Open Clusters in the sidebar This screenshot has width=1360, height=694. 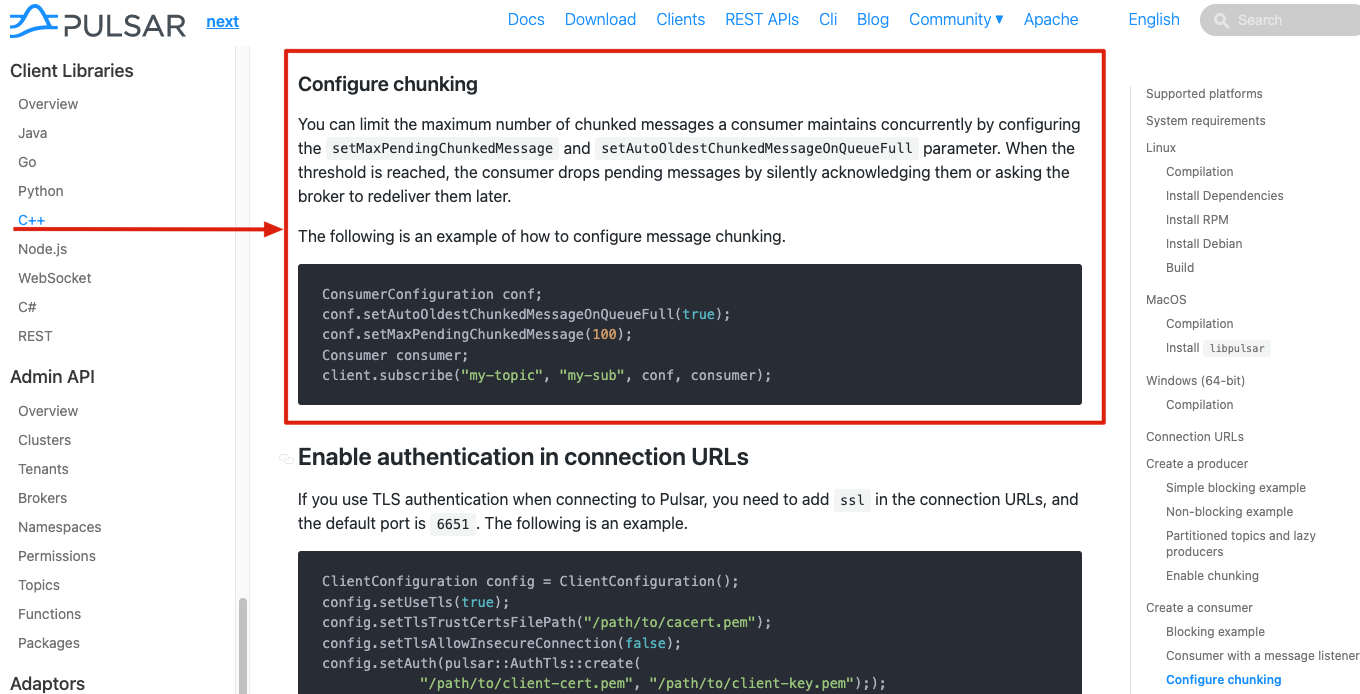coord(45,440)
